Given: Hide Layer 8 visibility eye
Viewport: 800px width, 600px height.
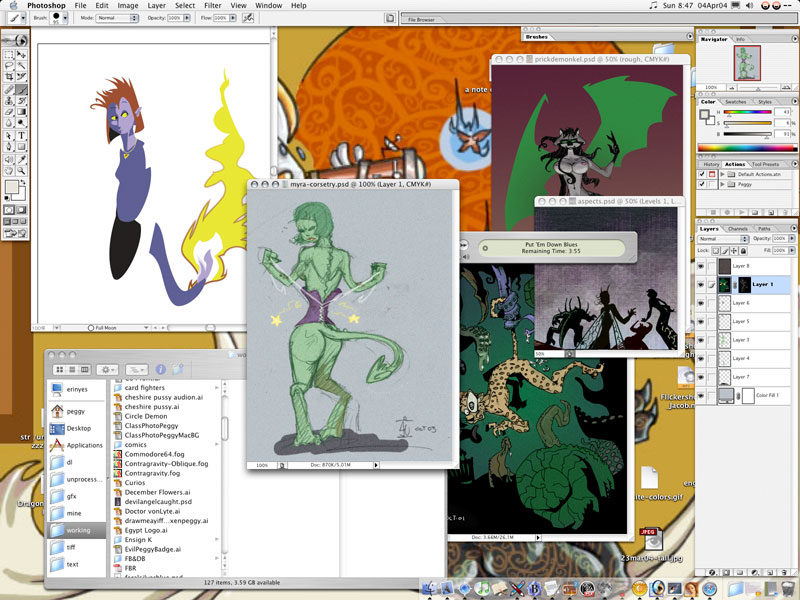Looking at the screenshot, I should pos(701,266).
